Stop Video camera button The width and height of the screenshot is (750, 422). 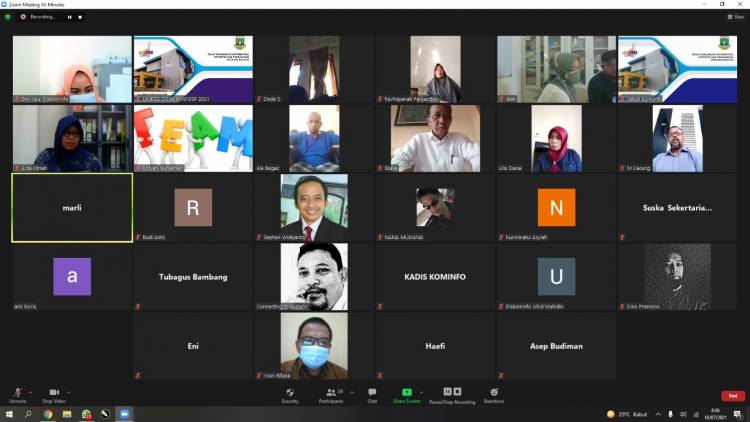pos(54,395)
